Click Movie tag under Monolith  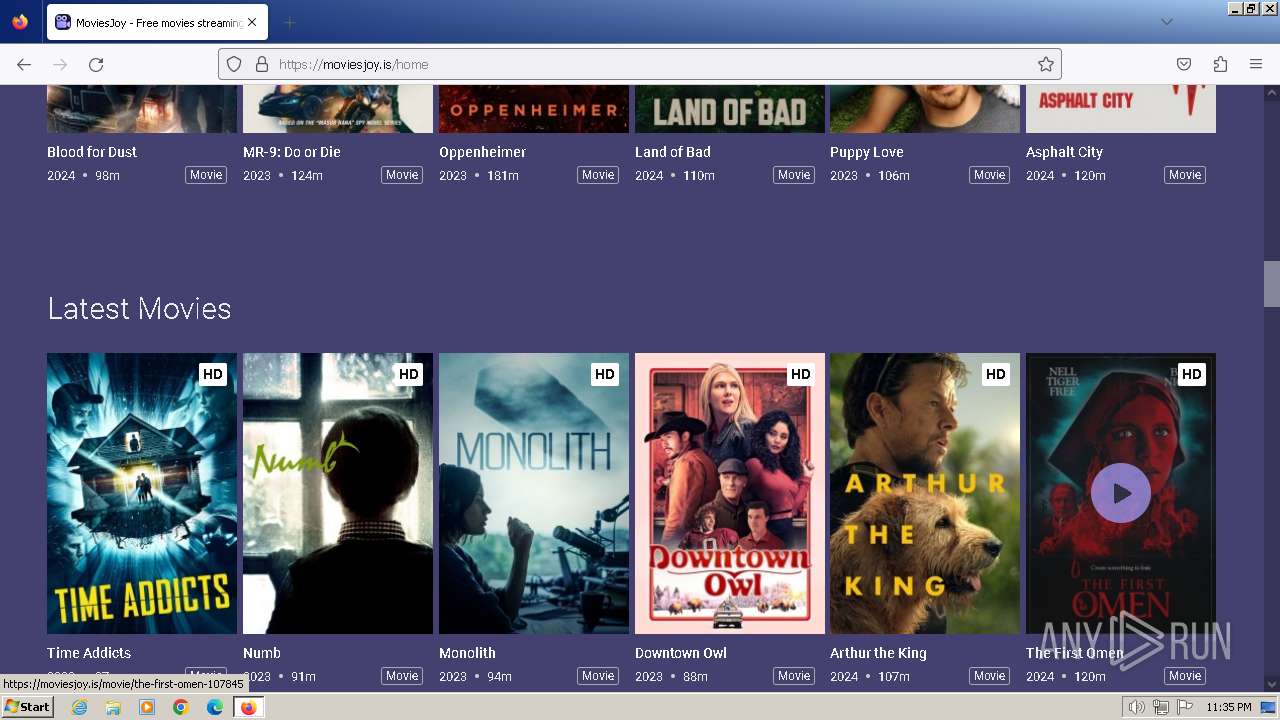[598, 676]
